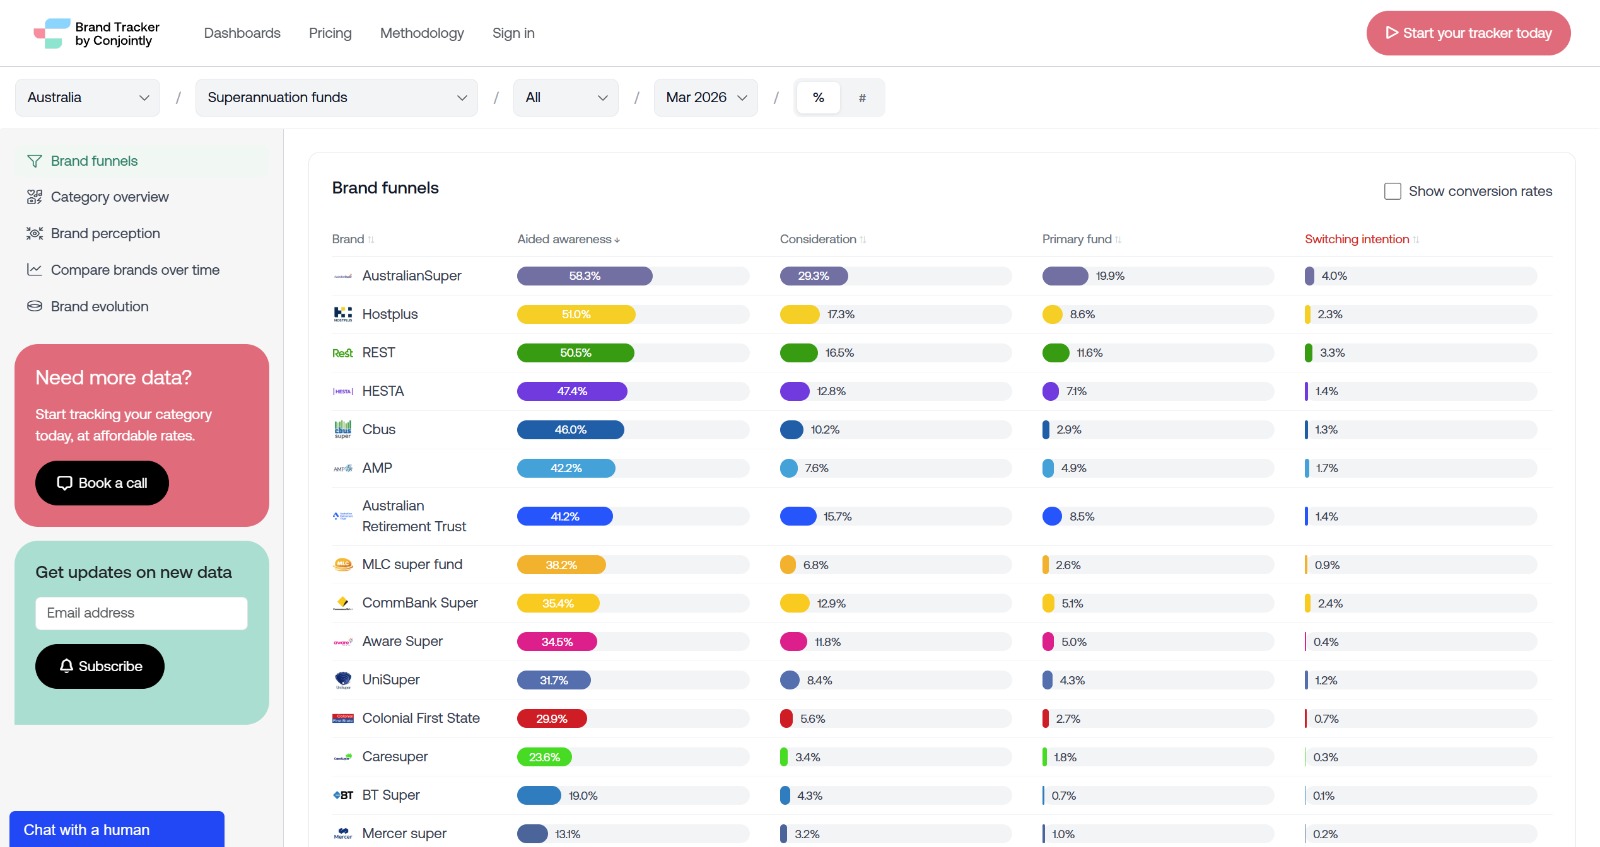Viewport: 1600px width, 847px height.
Task: Open the Sign in page
Action: 513,33
